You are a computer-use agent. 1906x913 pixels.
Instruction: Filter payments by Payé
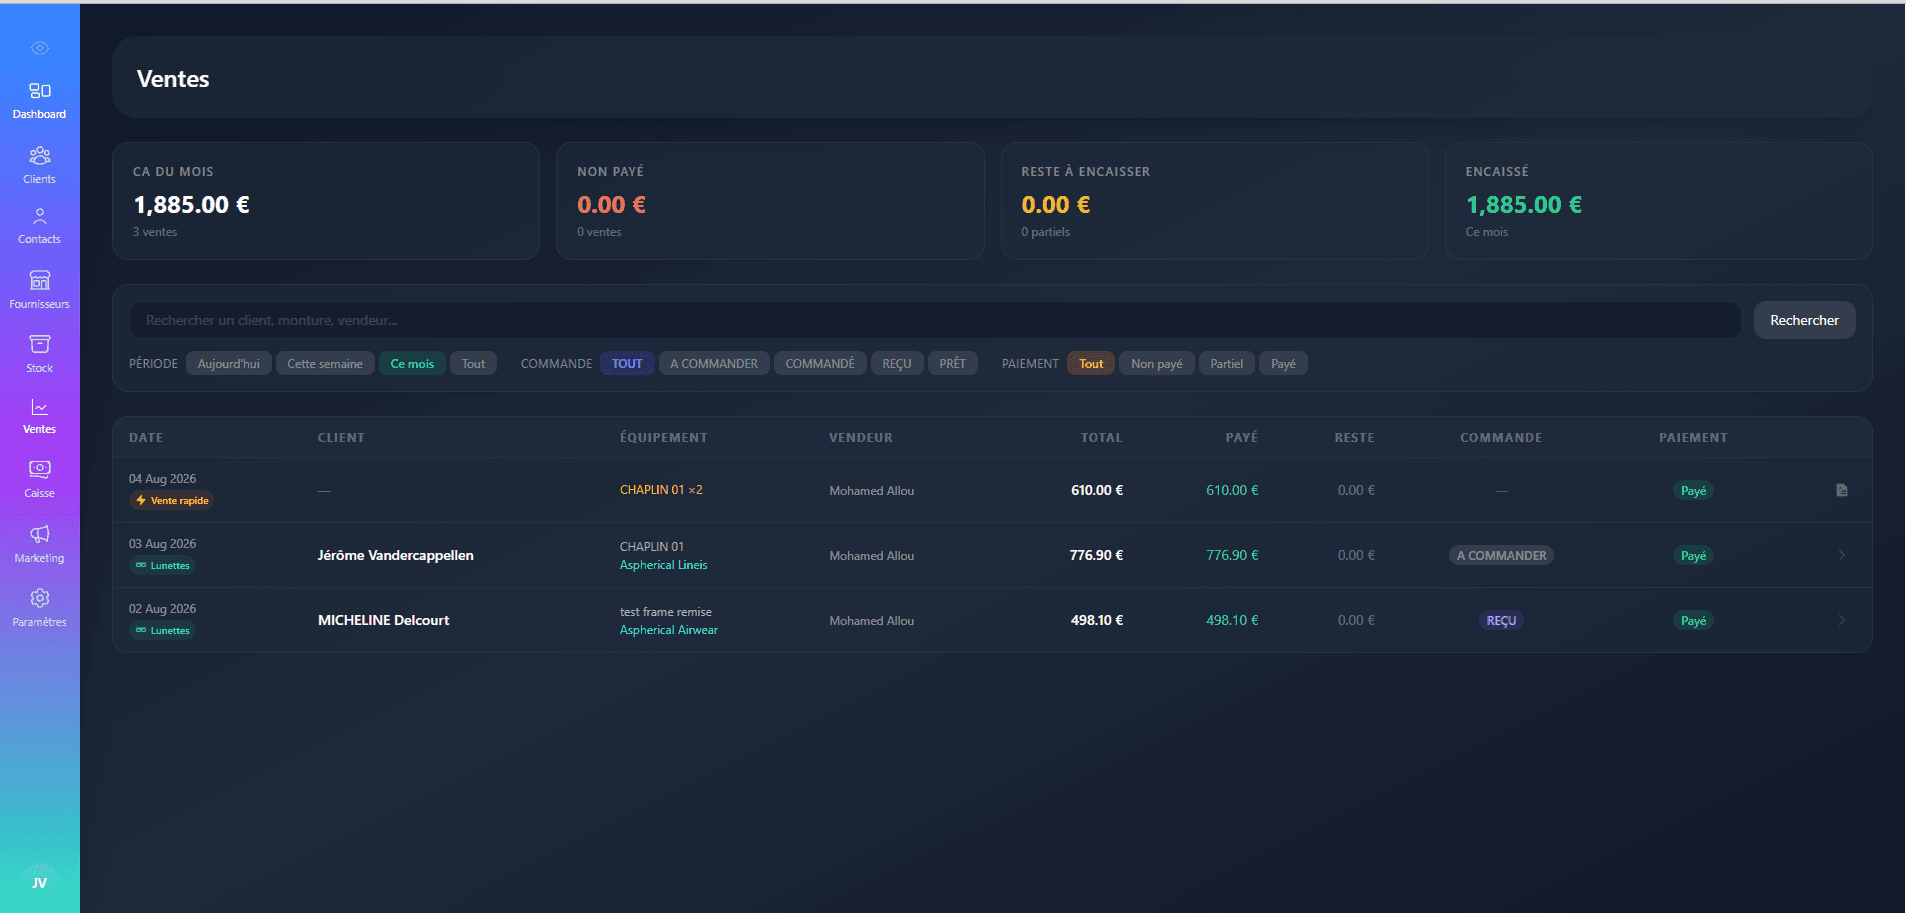tap(1283, 363)
